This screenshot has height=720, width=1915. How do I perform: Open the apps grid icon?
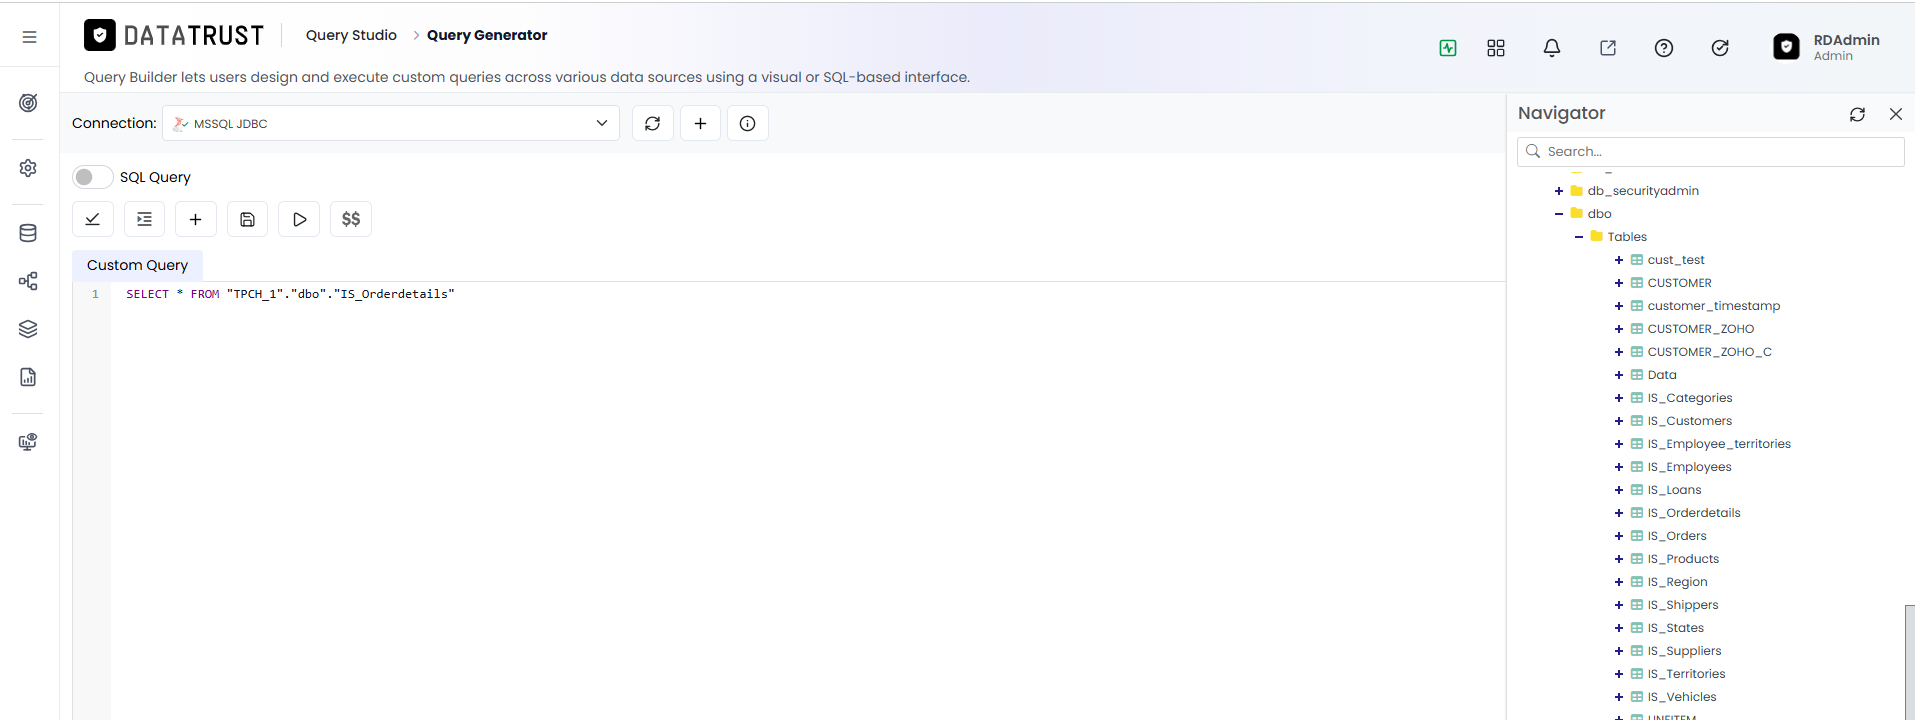click(1496, 48)
